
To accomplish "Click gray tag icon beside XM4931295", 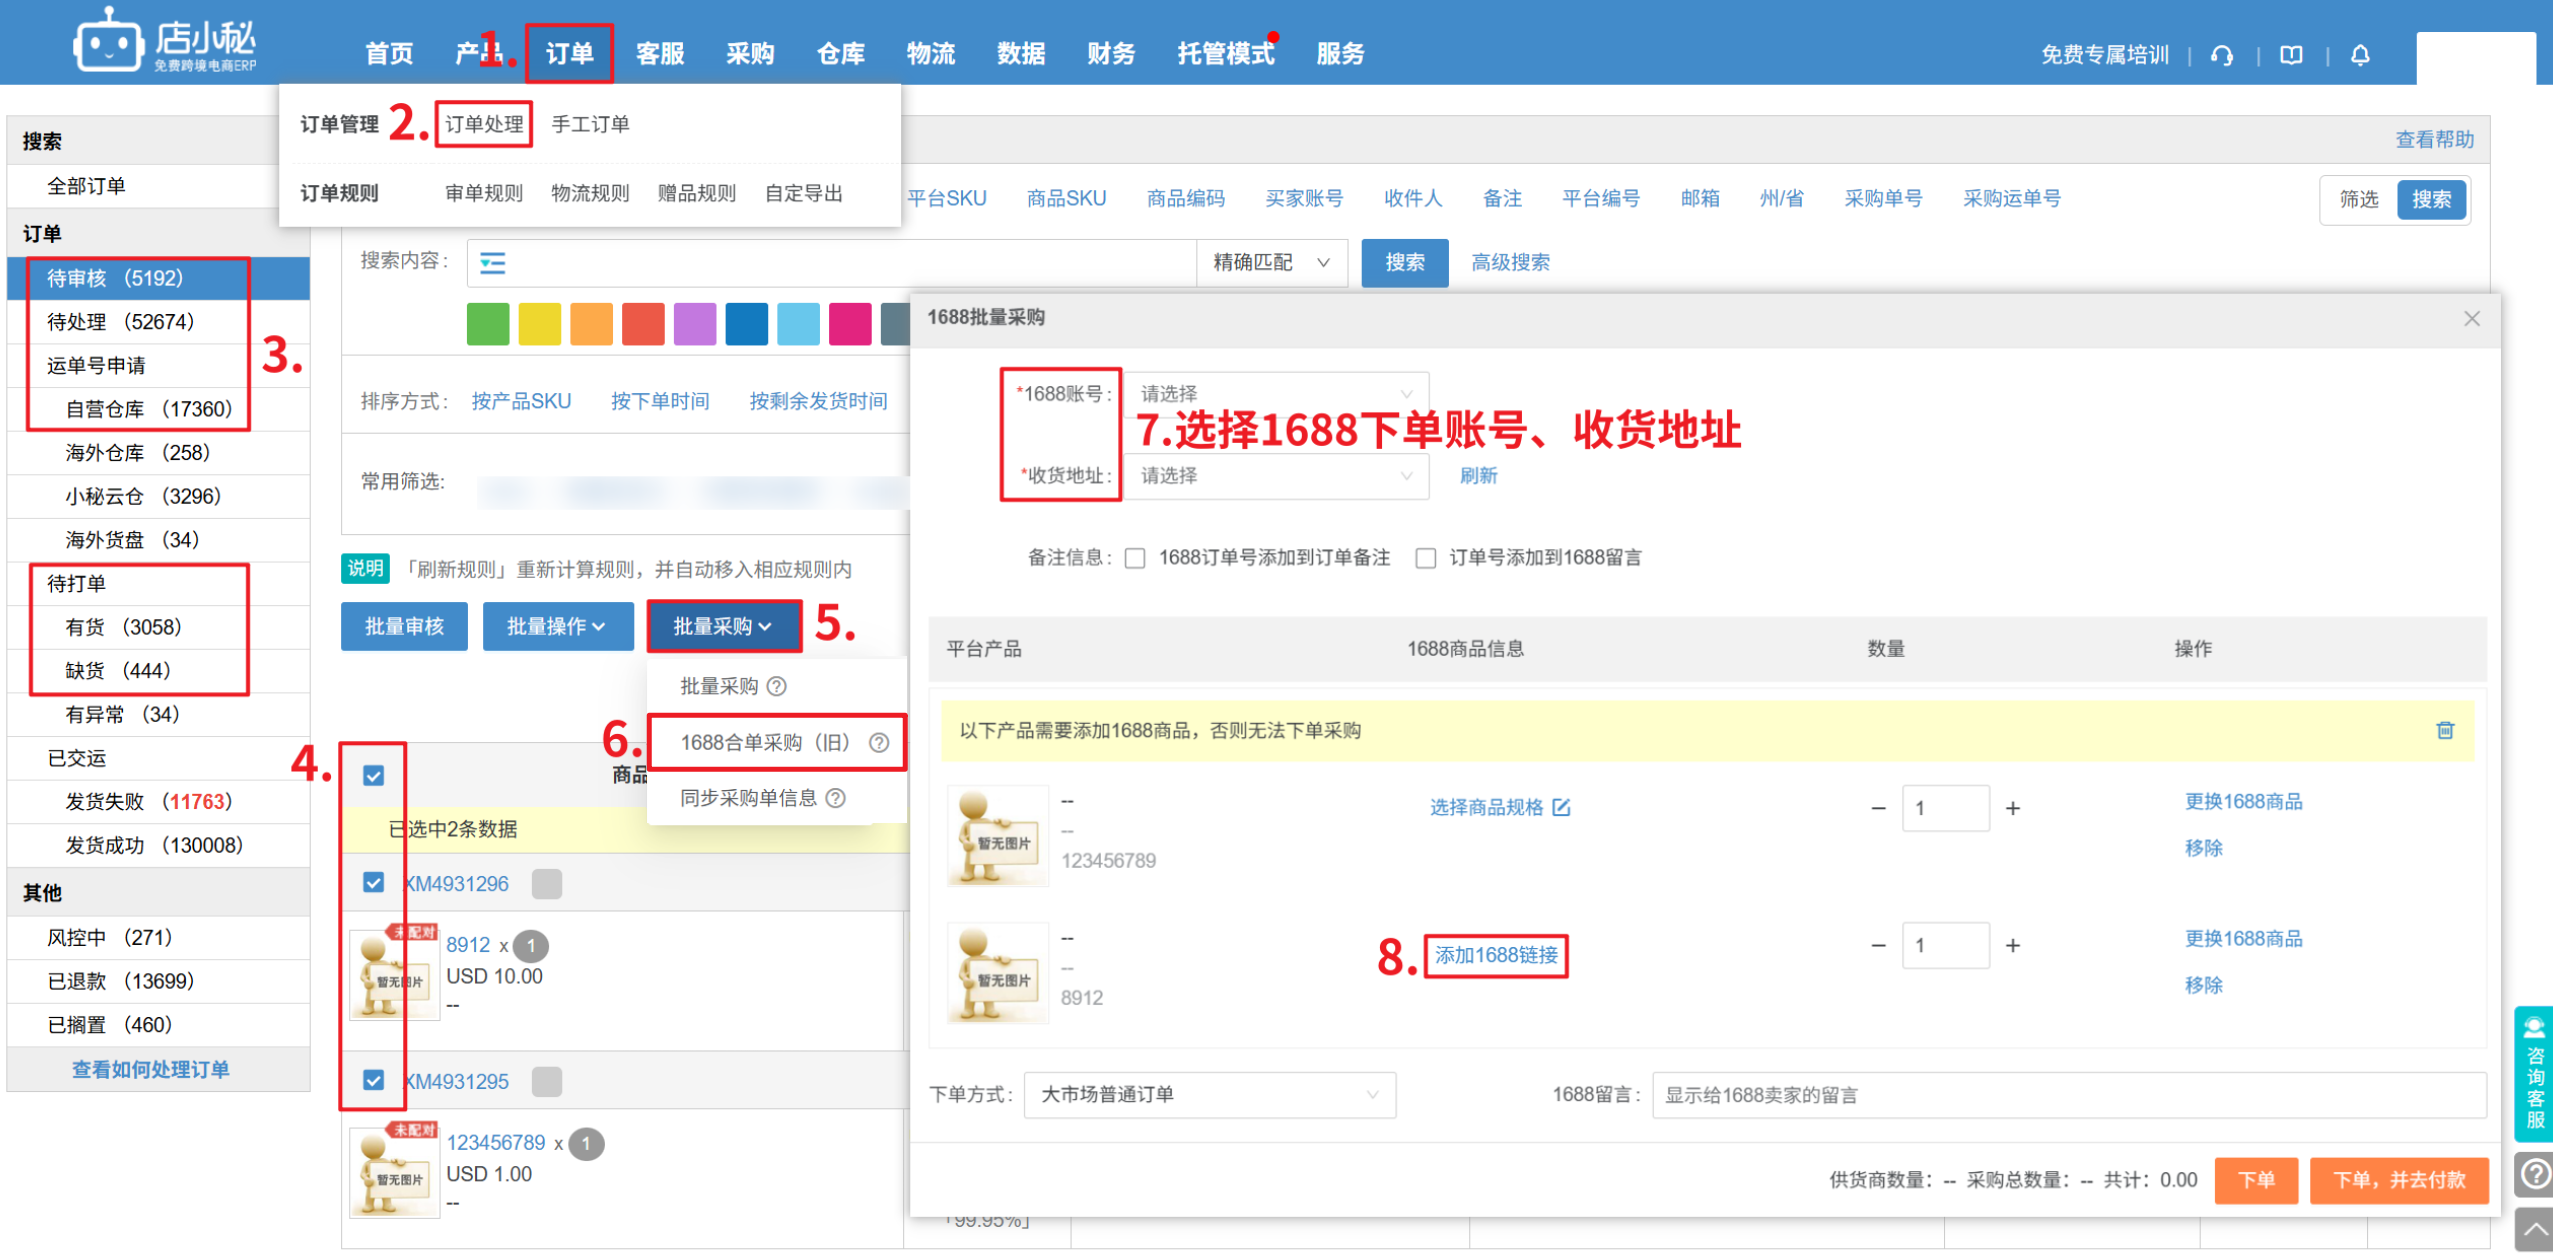I will coord(547,1082).
